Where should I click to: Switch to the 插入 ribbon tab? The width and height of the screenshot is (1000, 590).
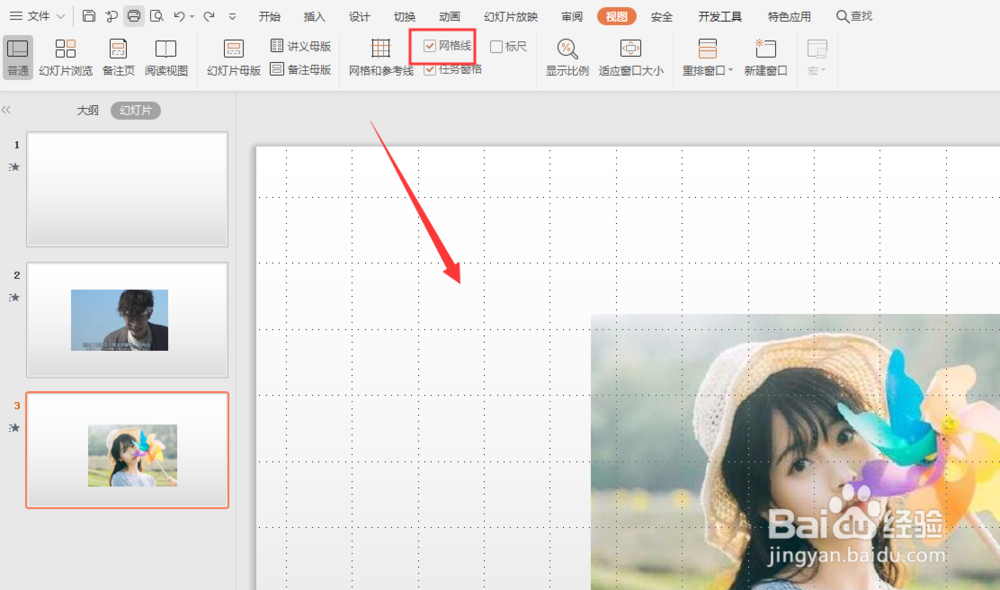pyautogui.click(x=314, y=17)
